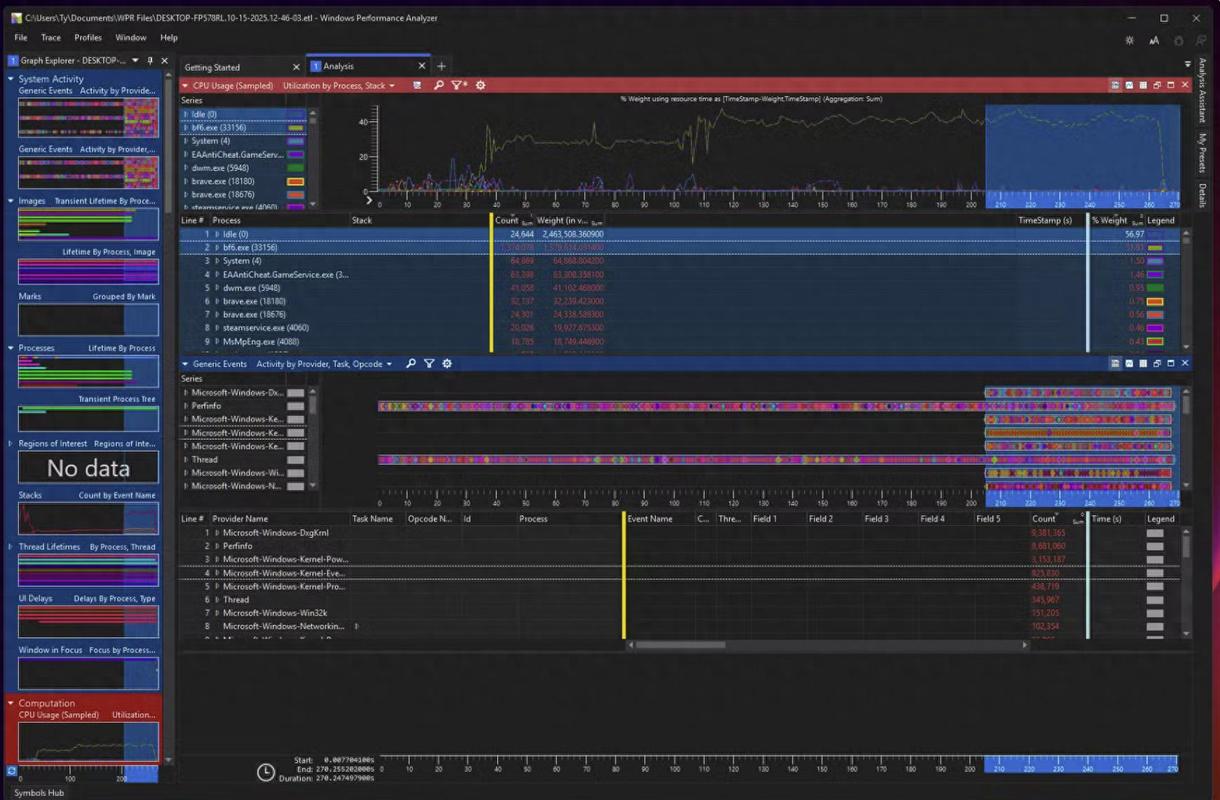Click the brave.exe (18180) orange legend swatch

(1155, 301)
